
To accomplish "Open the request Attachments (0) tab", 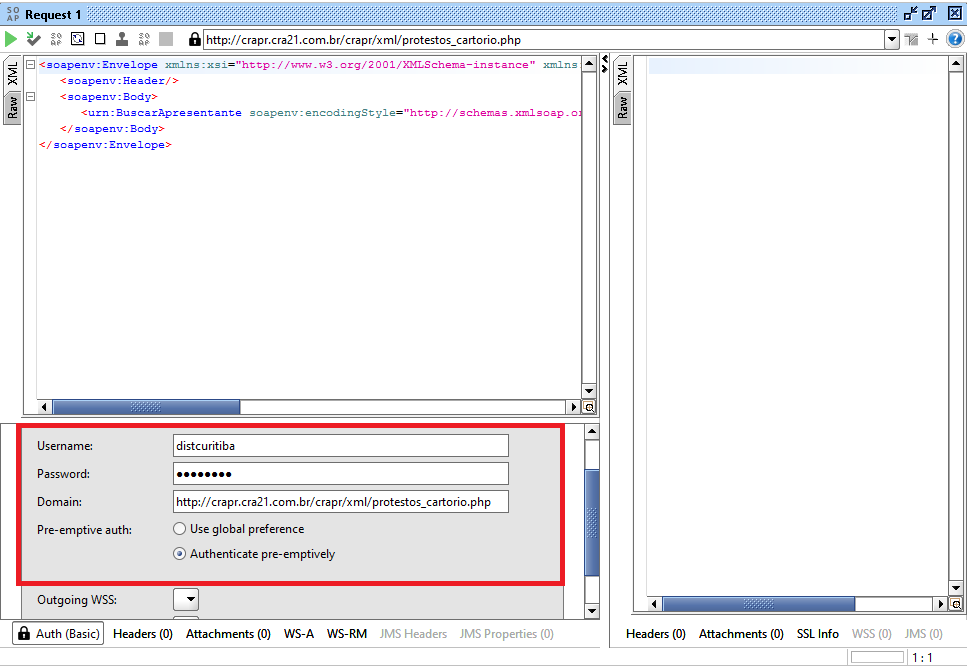I will coord(228,634).
